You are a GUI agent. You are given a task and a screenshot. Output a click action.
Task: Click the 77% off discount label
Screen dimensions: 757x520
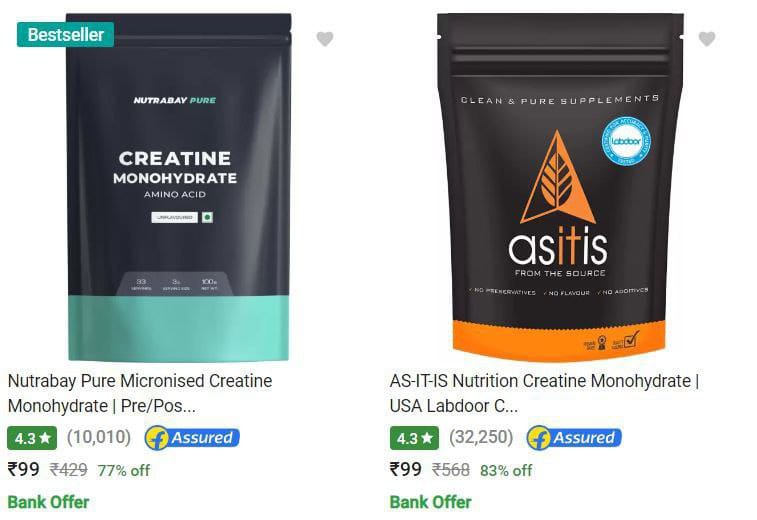tap(124, 470)
